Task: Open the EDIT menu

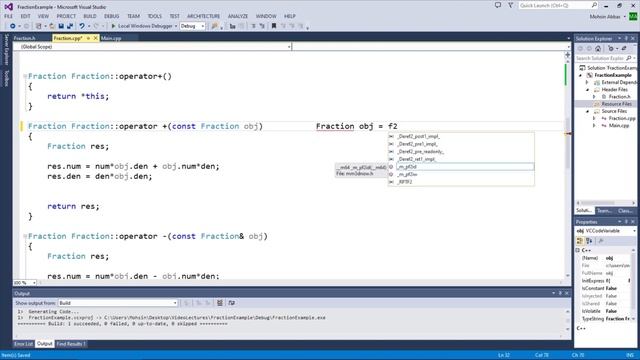Action: 25,16
